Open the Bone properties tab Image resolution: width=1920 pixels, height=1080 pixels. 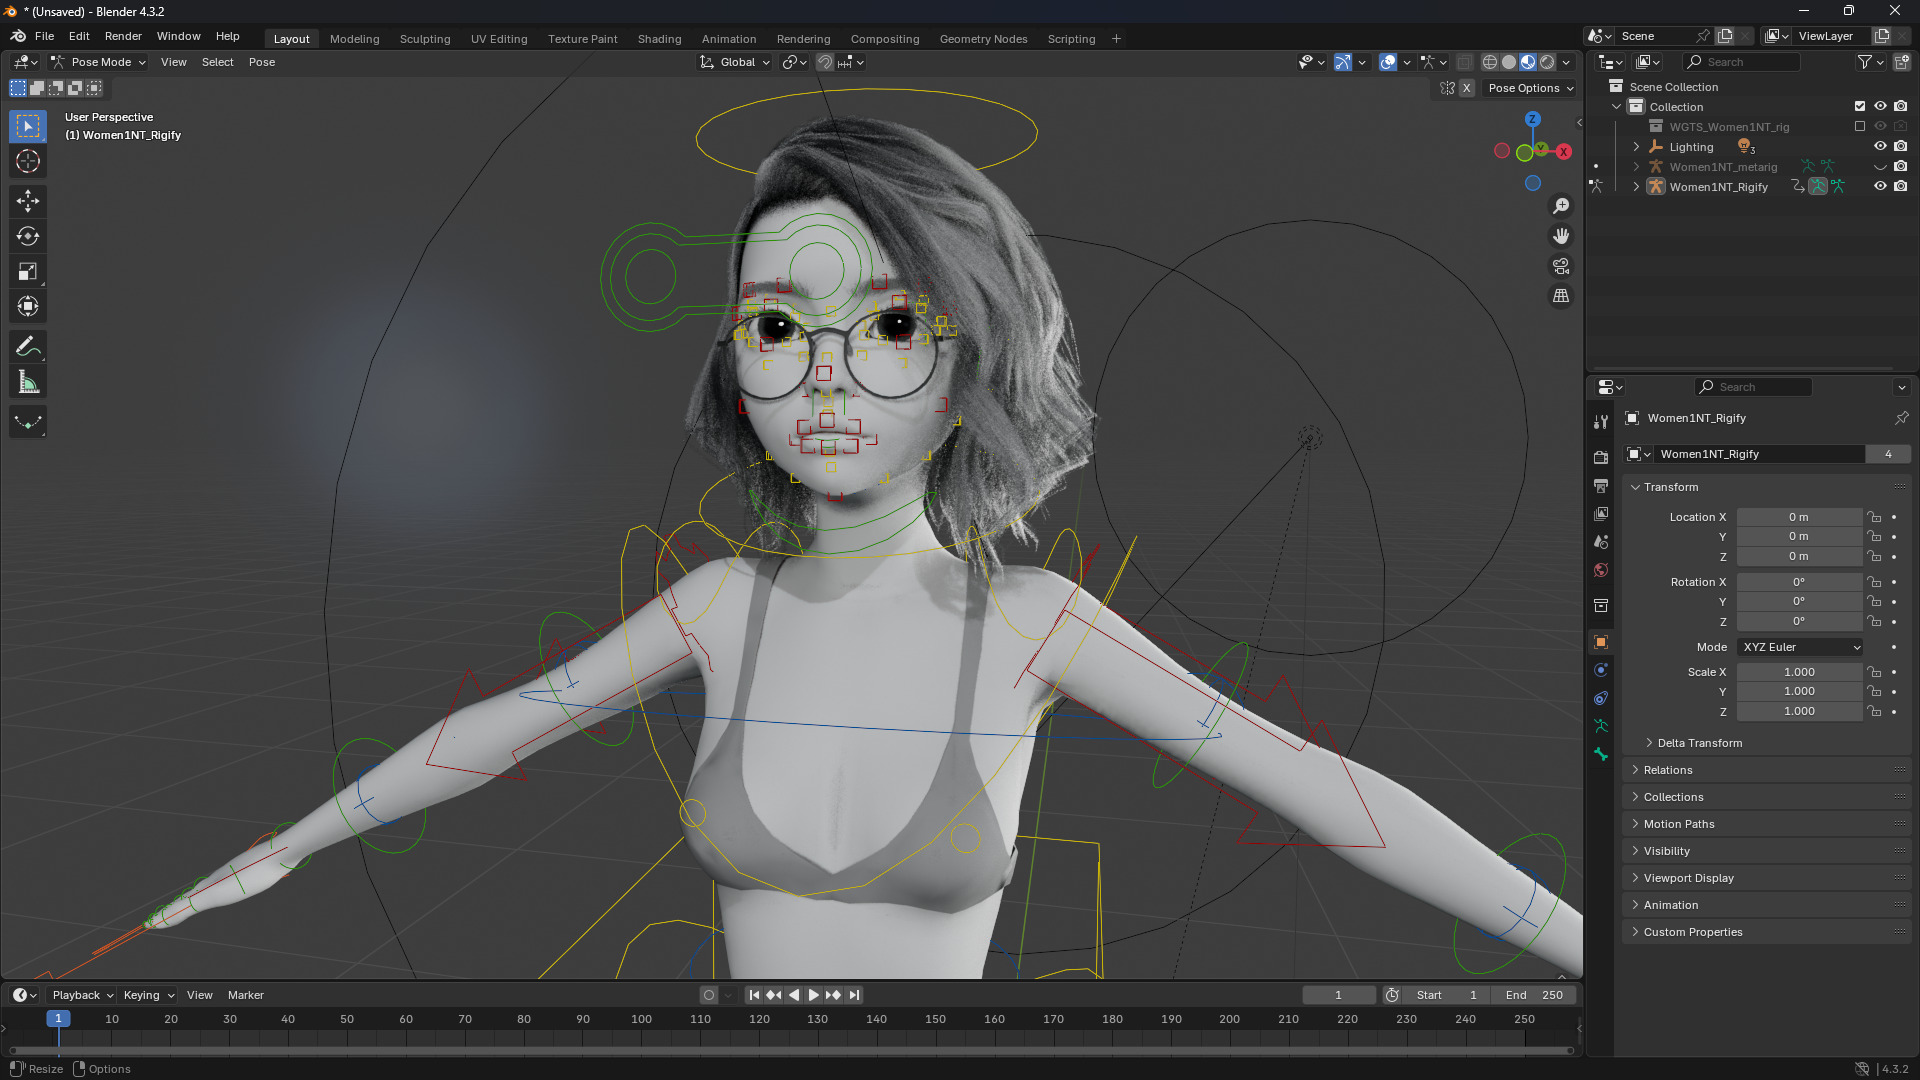tap(1601, 755)
